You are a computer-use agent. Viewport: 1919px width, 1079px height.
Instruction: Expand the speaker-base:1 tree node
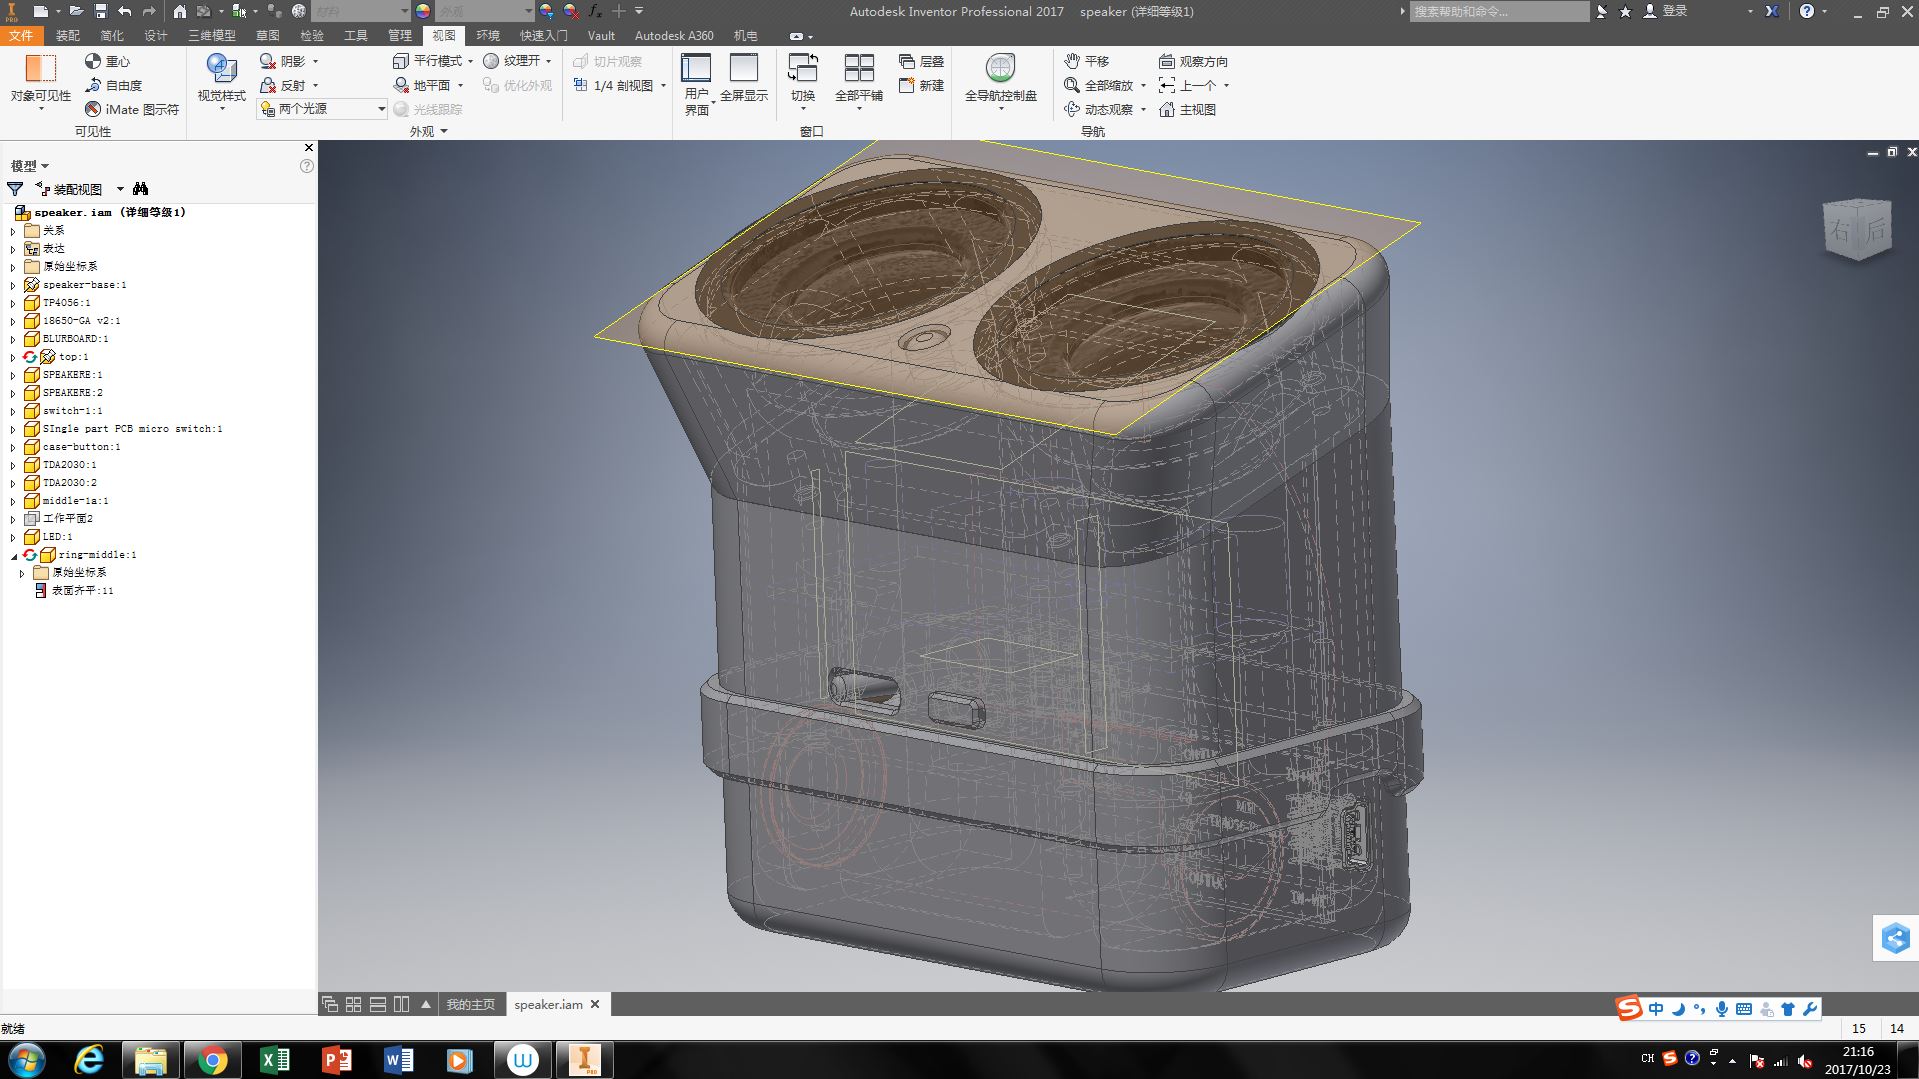coord(13,285)
